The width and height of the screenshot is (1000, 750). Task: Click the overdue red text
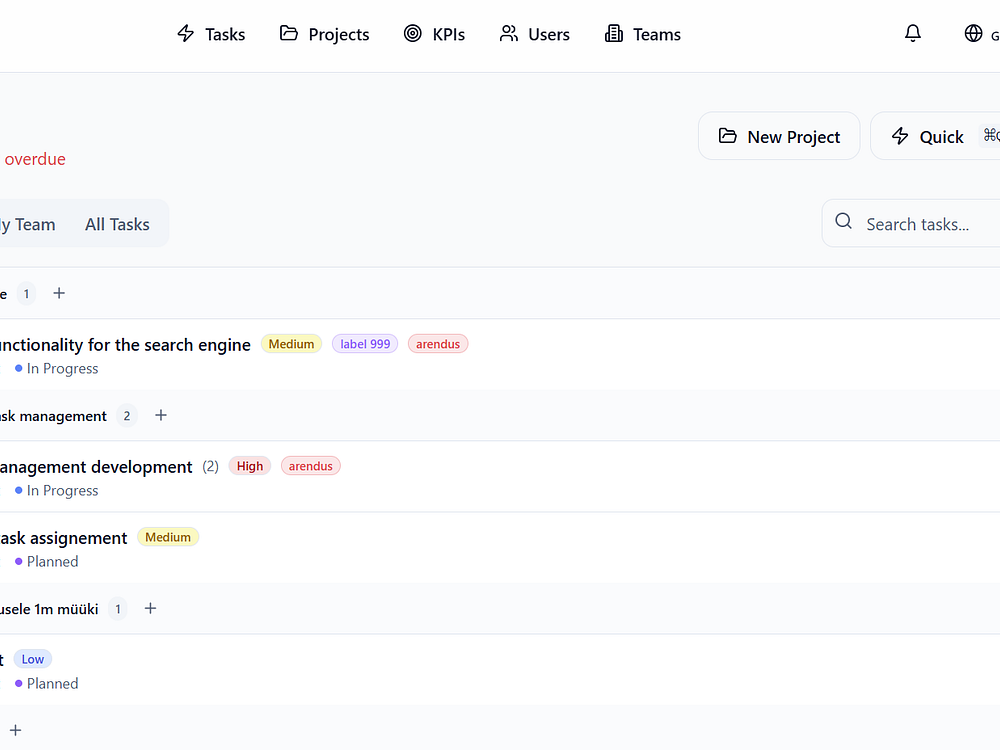[35, 159]
